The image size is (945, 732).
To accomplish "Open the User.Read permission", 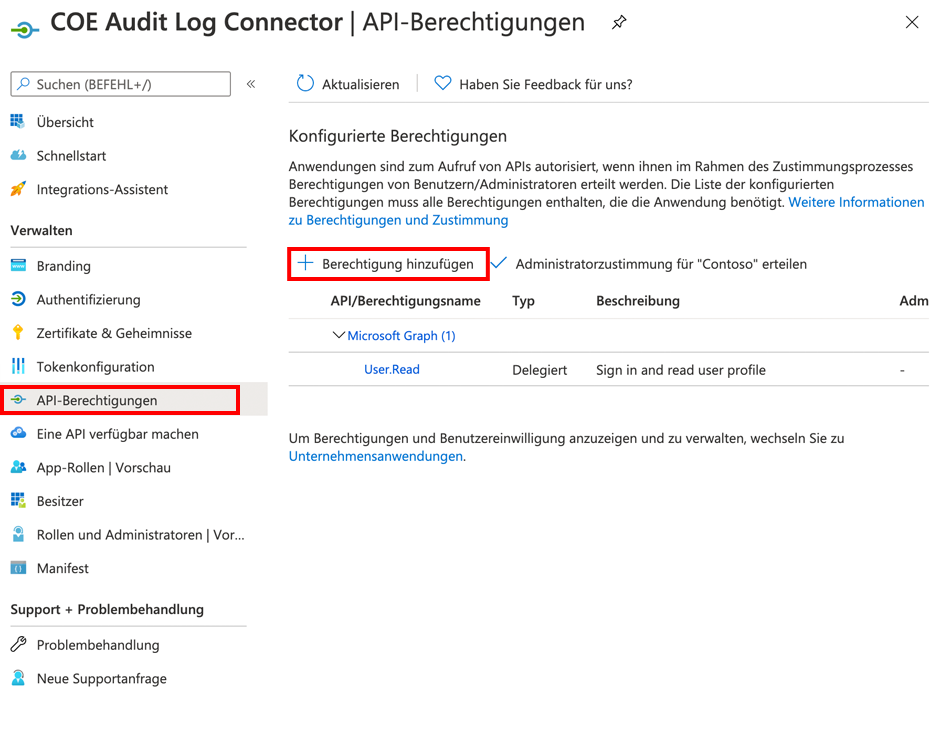I will tap(392, 370).
